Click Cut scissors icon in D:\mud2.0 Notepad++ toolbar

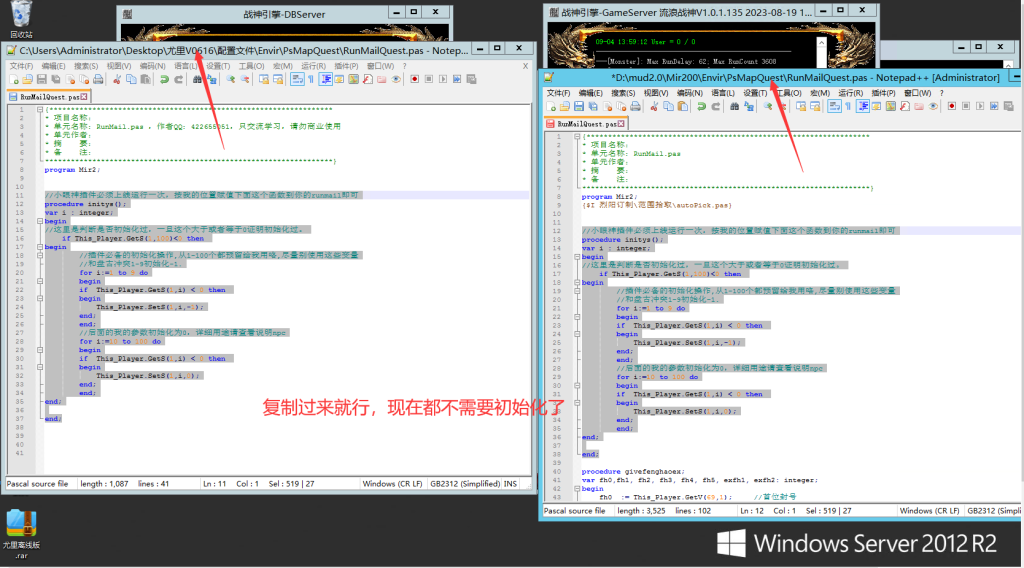[x=653, y=105]
